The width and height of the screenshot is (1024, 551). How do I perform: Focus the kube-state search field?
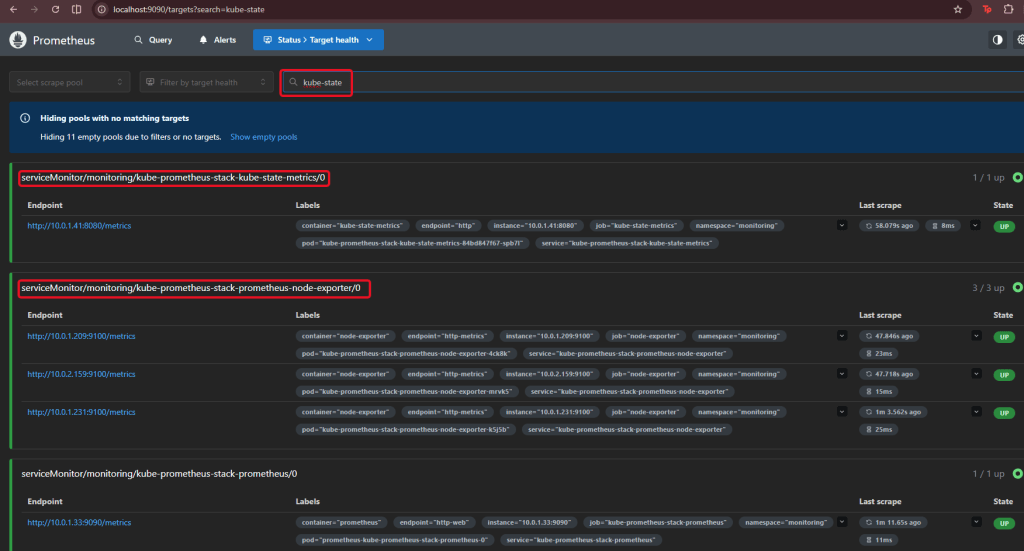(x=653, y=82)
